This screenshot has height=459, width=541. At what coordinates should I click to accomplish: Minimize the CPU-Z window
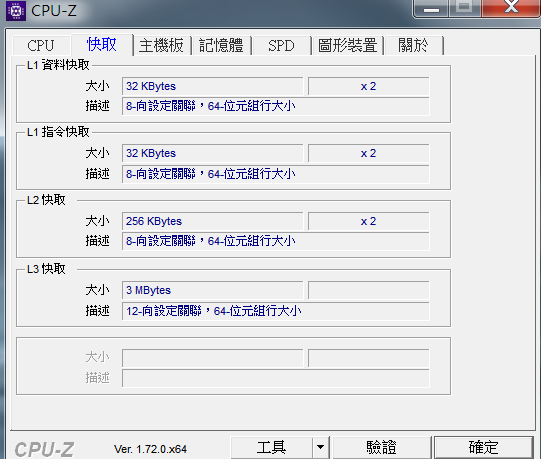click(431, 8)
